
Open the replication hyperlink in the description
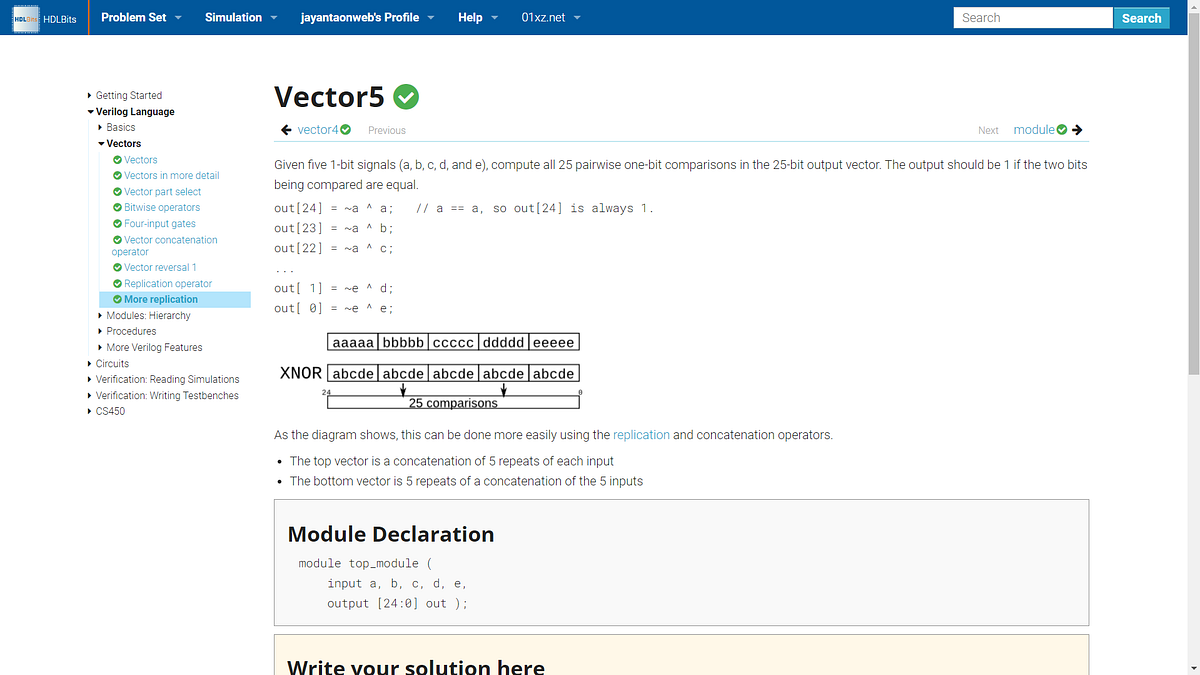click(641, 435)
